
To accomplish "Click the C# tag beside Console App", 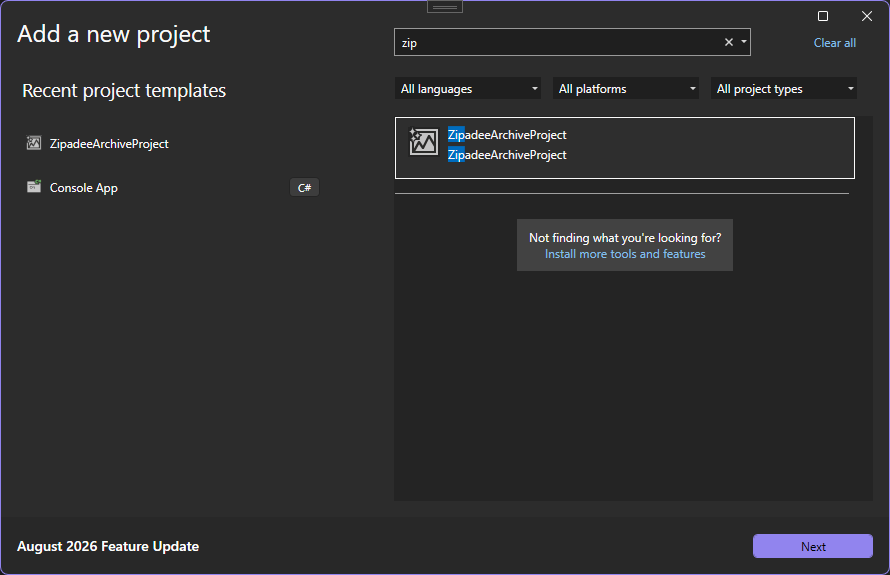I will pyautogui.click(x=304, y=187).
